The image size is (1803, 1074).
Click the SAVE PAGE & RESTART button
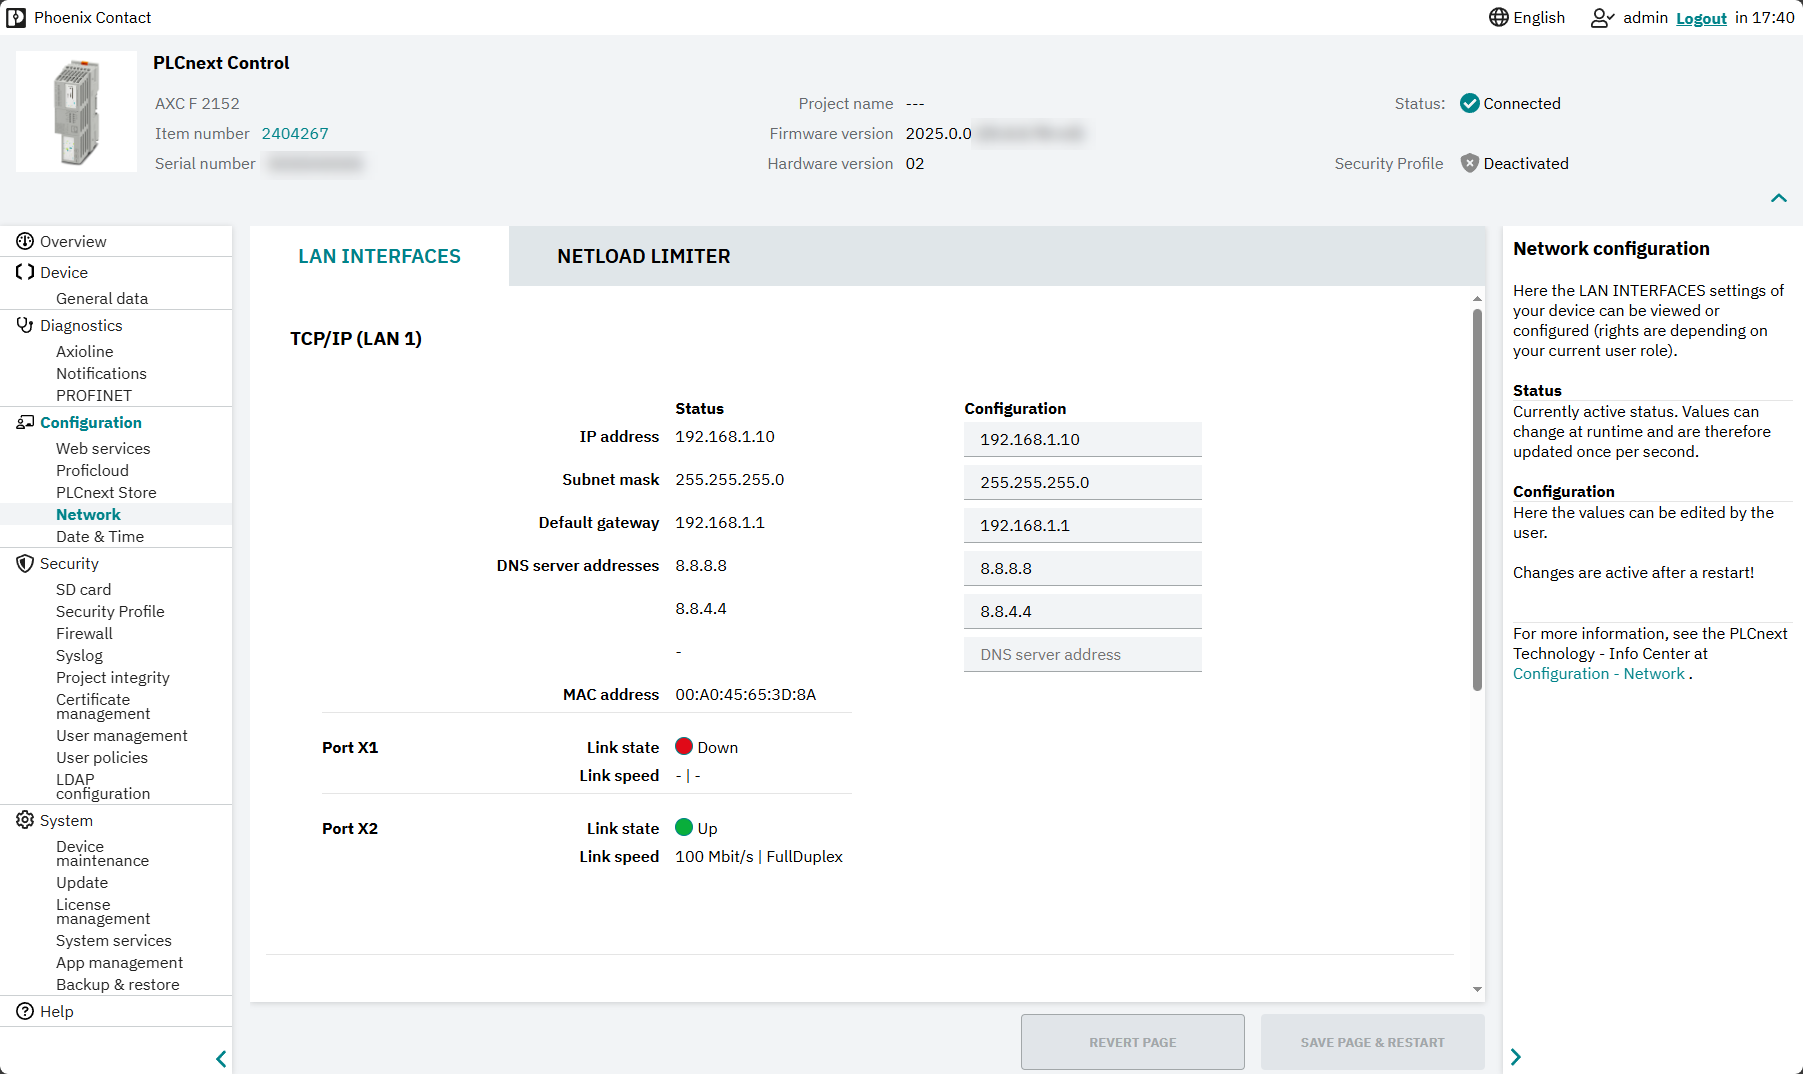(1372, 1042)
